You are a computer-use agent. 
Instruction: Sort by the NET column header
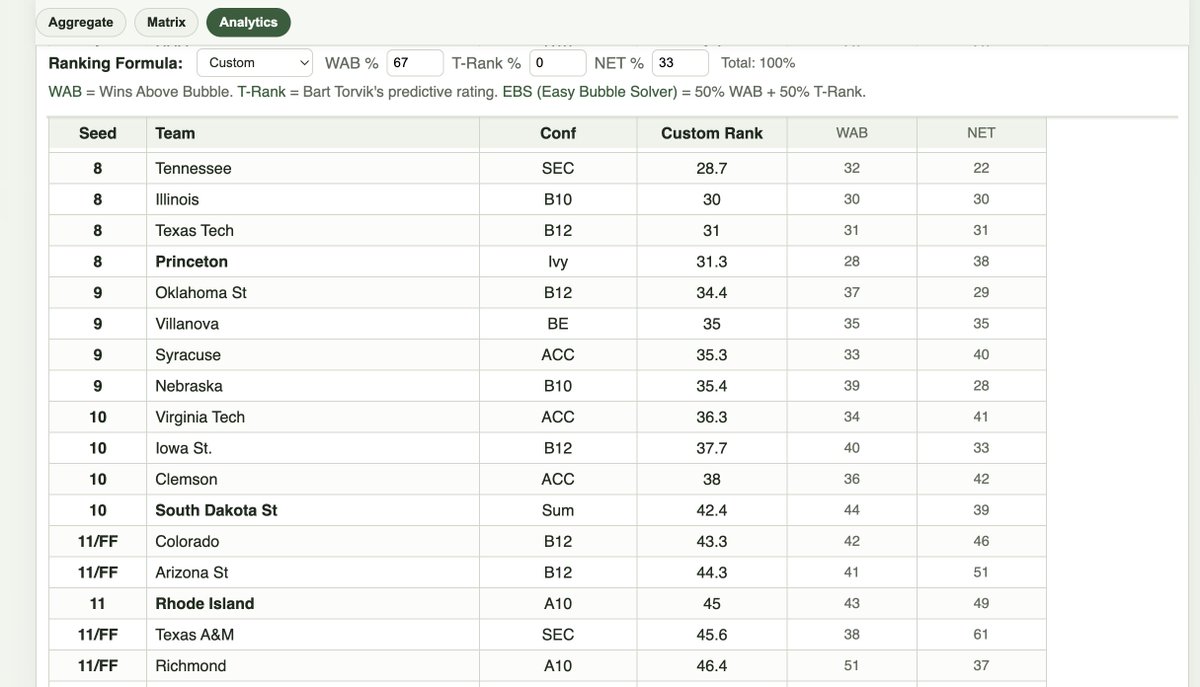981,133
